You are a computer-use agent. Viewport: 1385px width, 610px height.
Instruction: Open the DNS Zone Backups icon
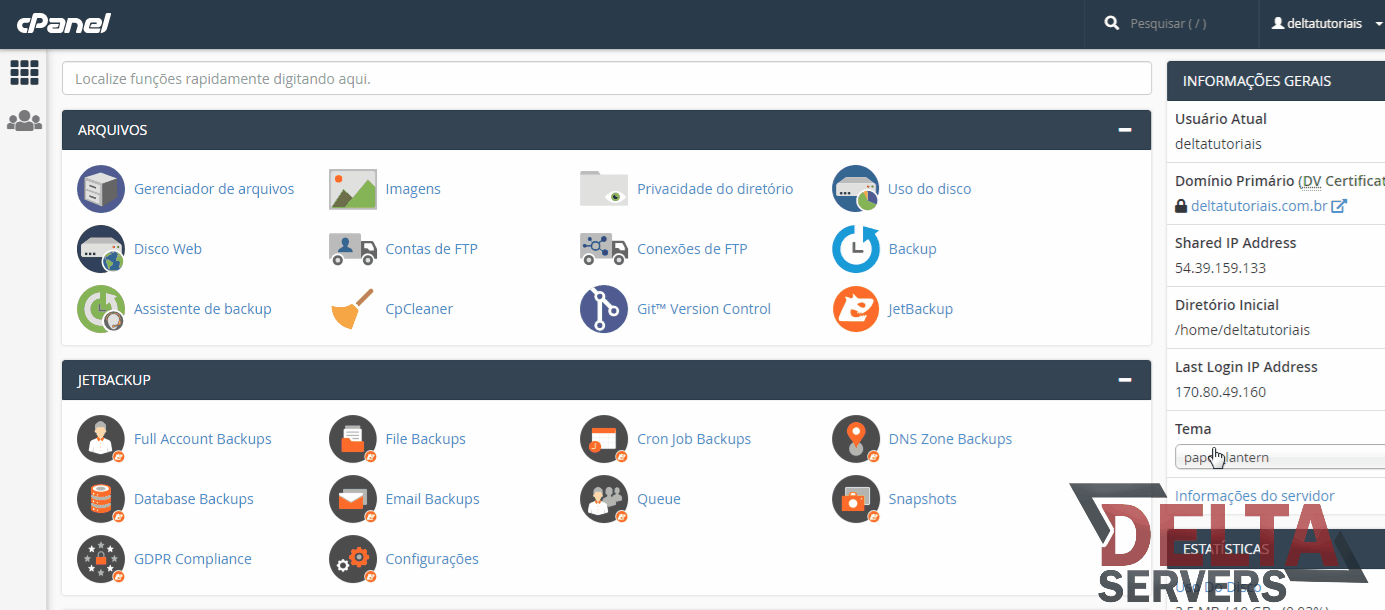856,439
